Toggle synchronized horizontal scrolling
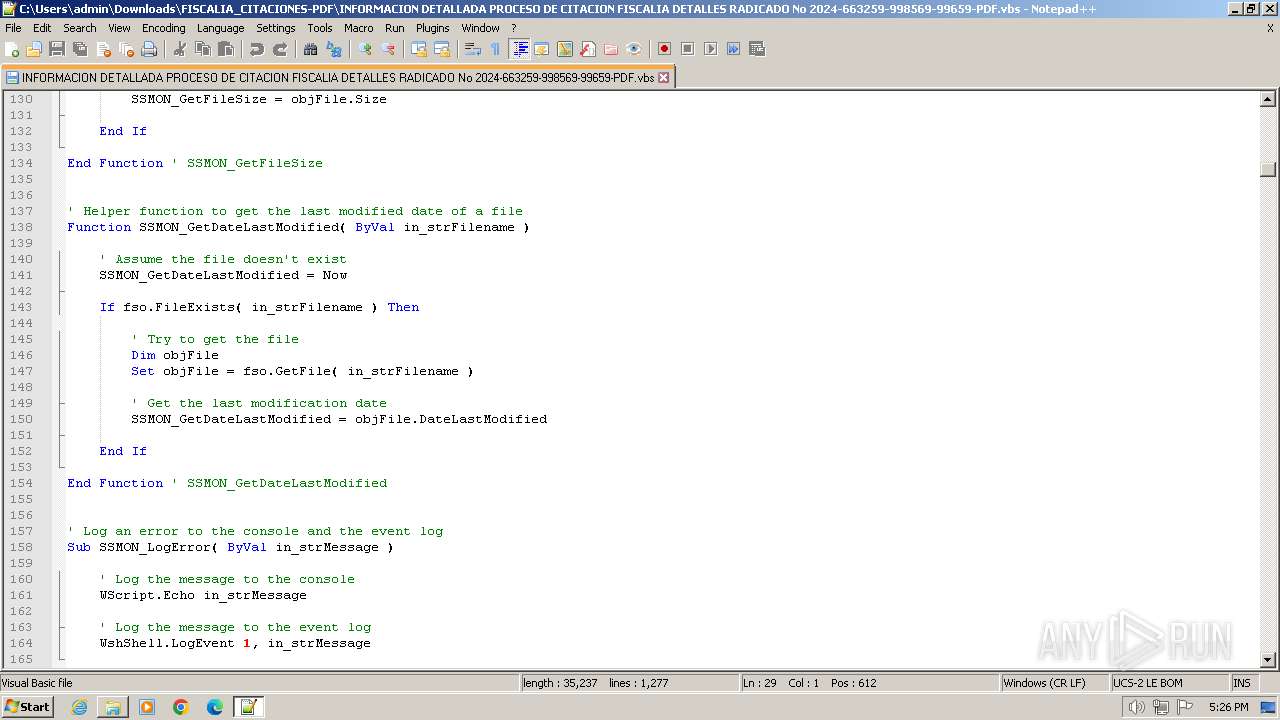Viewport: 1280px width, 720px height. [442, 49]
